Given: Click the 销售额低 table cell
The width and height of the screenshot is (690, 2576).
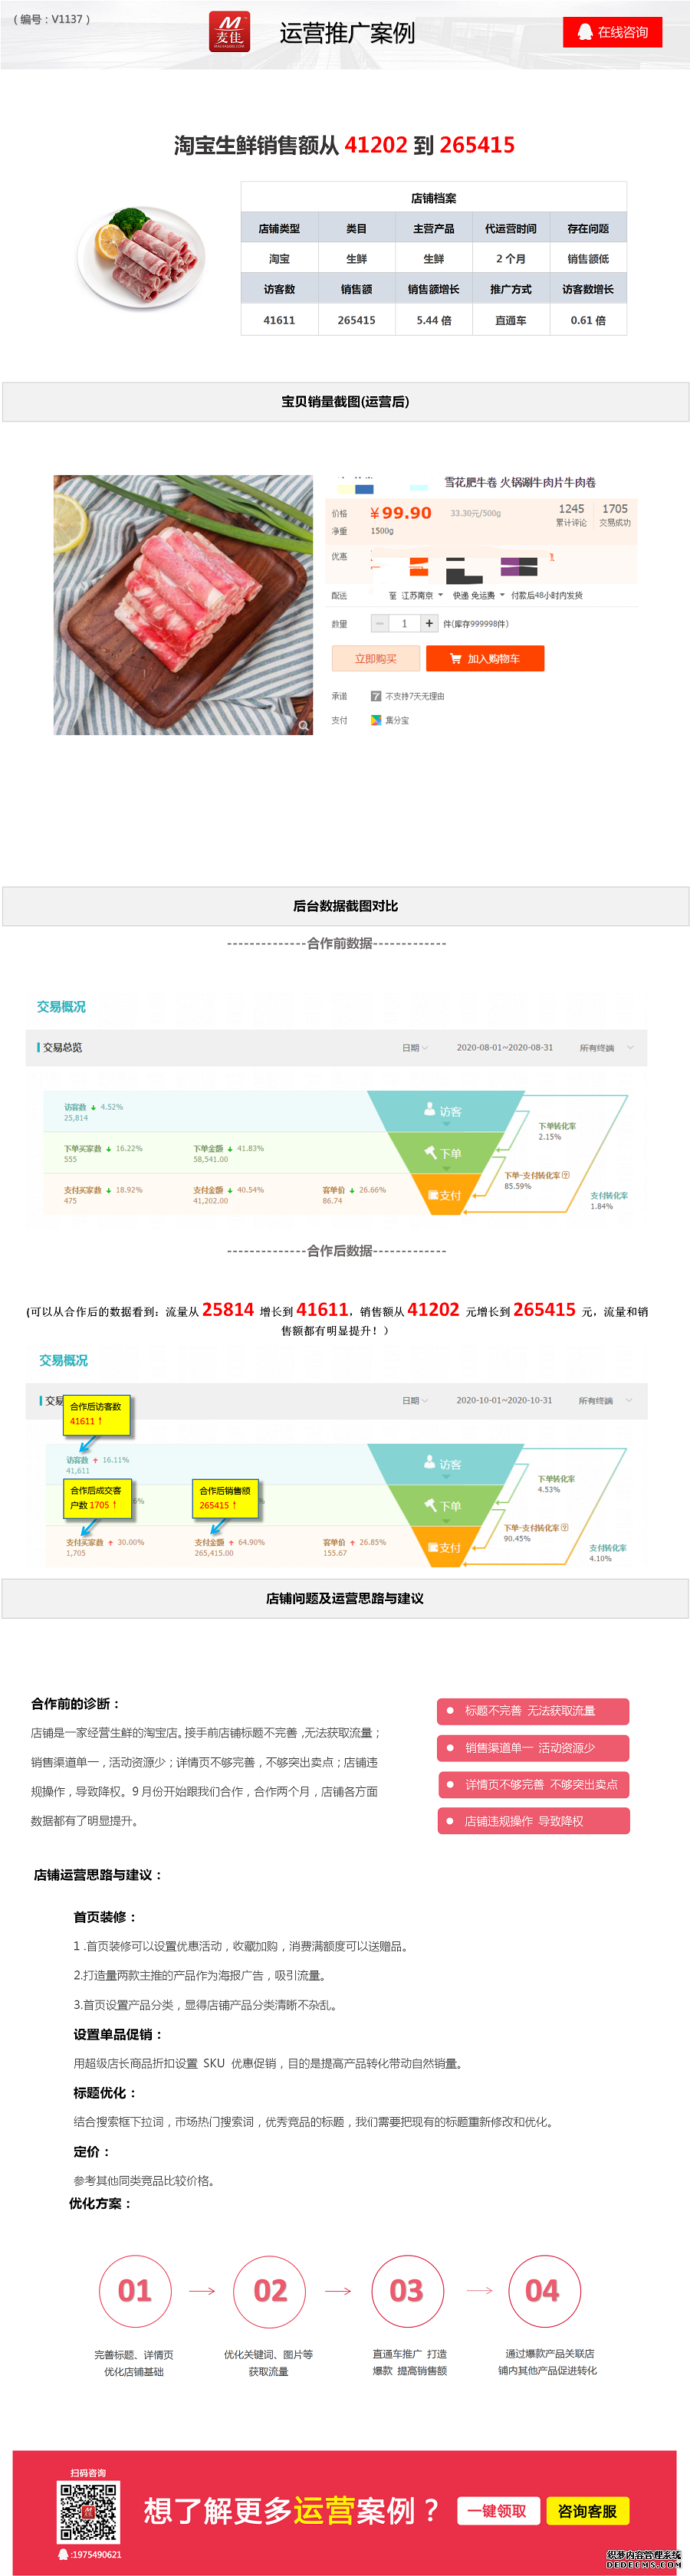Looking at the screenshot, I should point(588,259).
